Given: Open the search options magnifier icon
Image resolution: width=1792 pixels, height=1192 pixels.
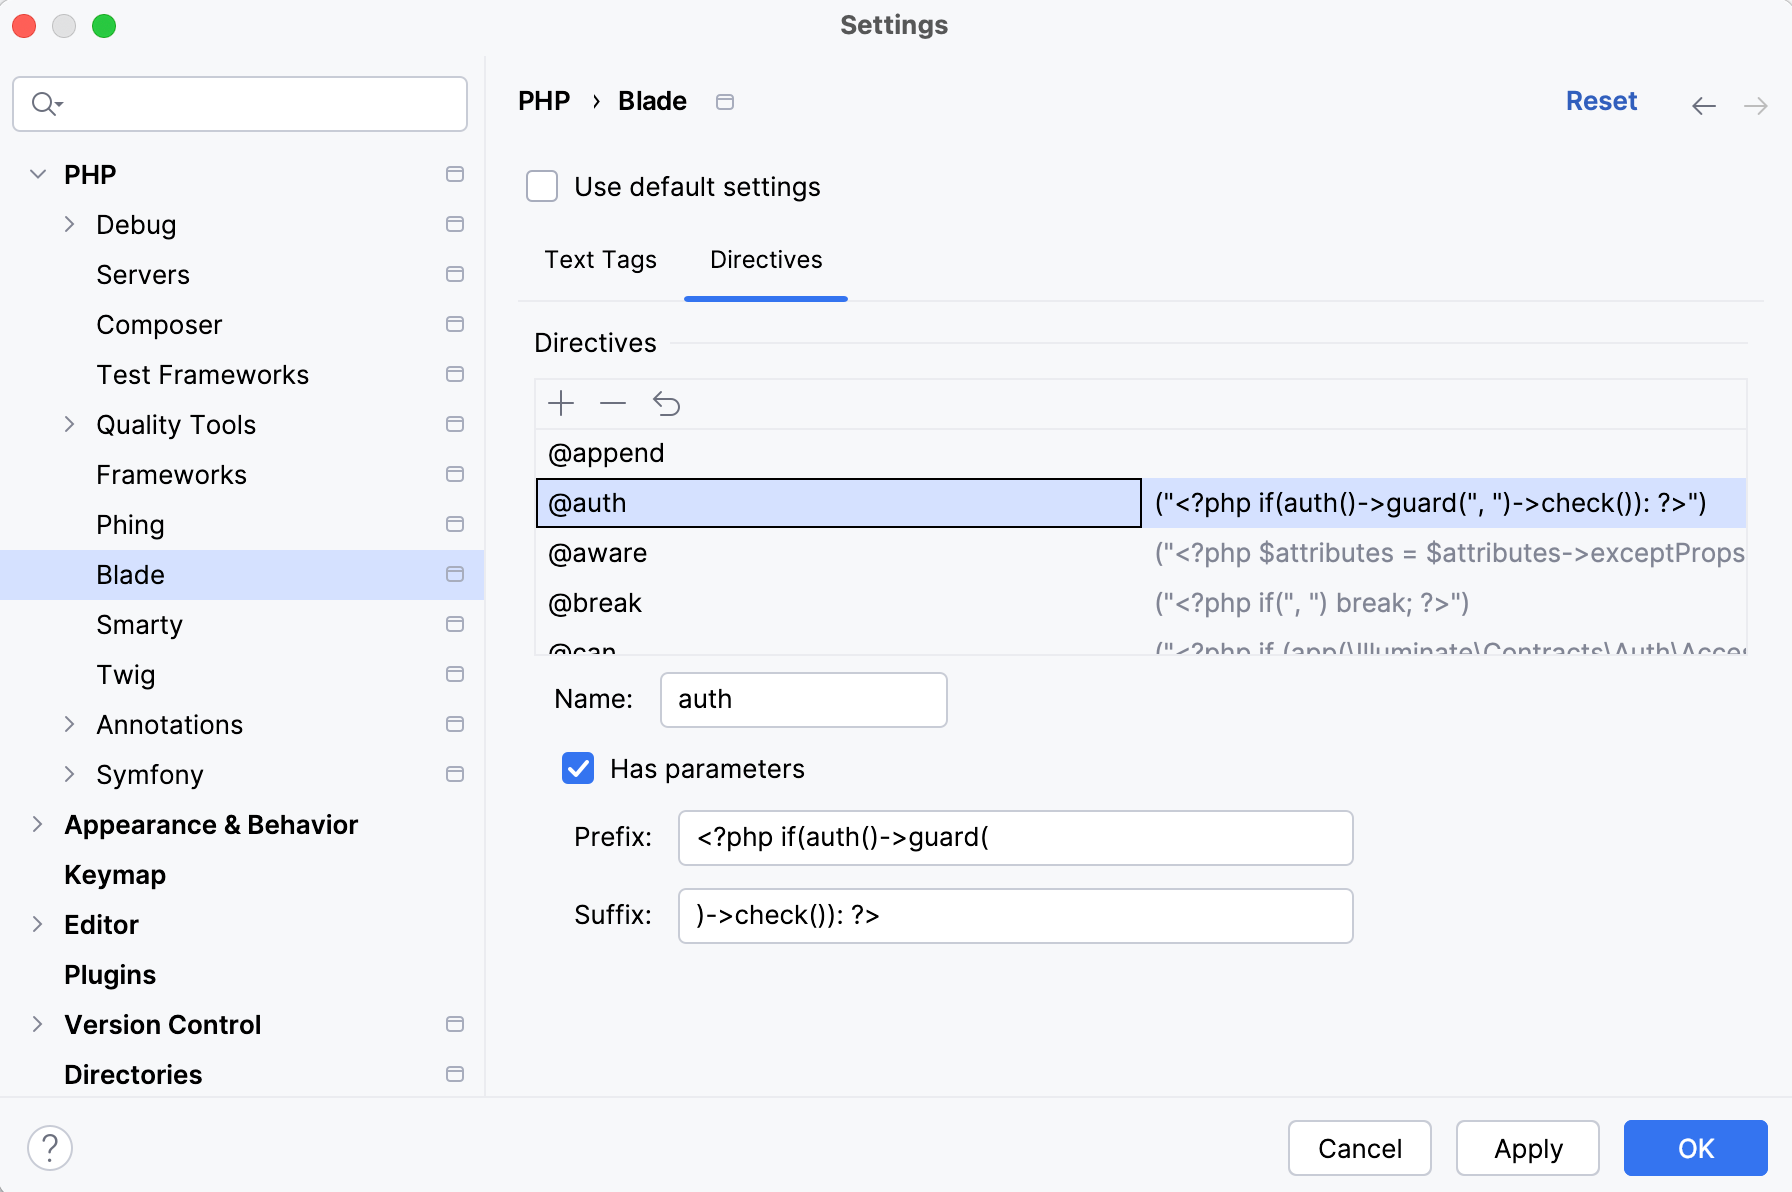Looking at the screenshot, I should 46,104.
